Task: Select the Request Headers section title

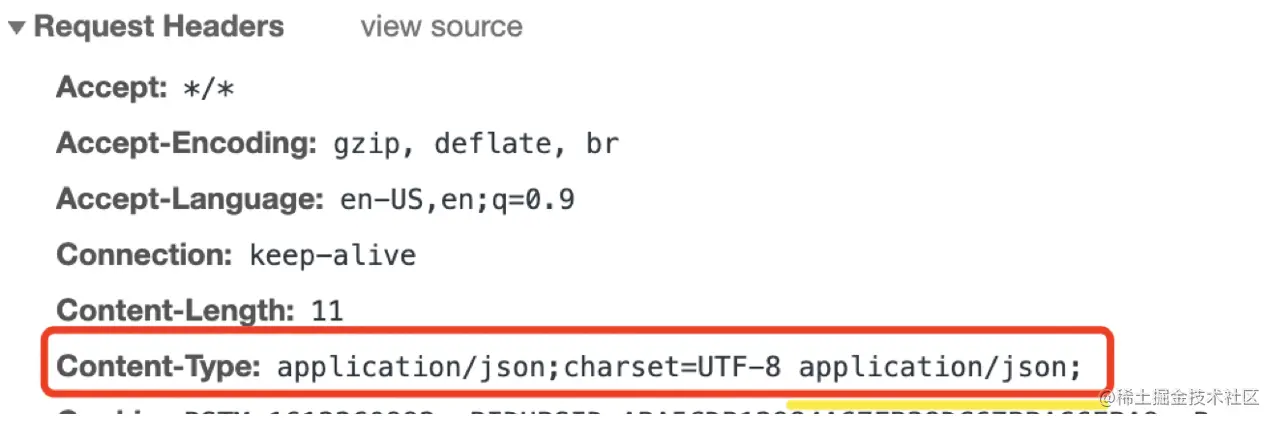Action: [159, 27]
